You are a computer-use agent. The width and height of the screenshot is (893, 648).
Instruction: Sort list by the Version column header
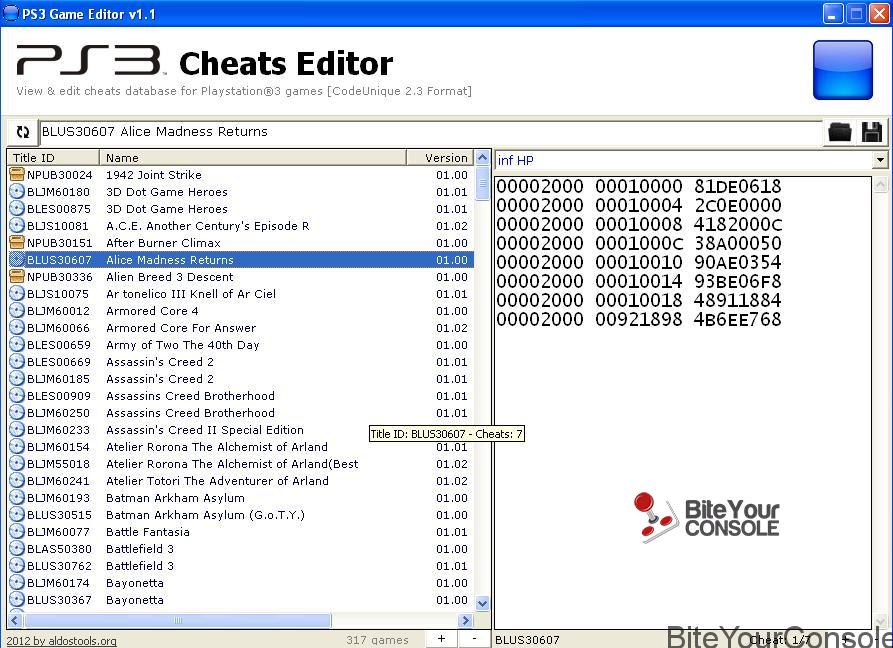coord(440,158)
